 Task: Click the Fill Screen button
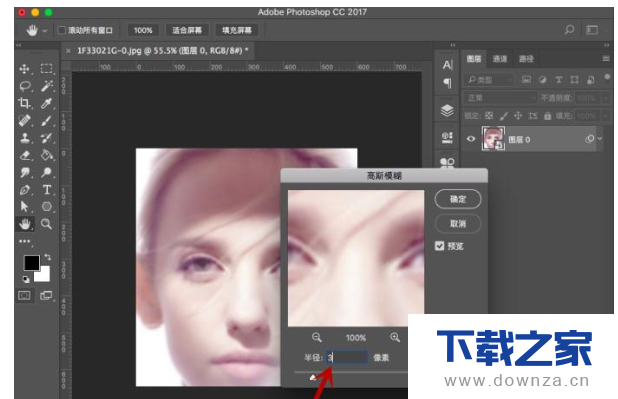click(236, 30)
